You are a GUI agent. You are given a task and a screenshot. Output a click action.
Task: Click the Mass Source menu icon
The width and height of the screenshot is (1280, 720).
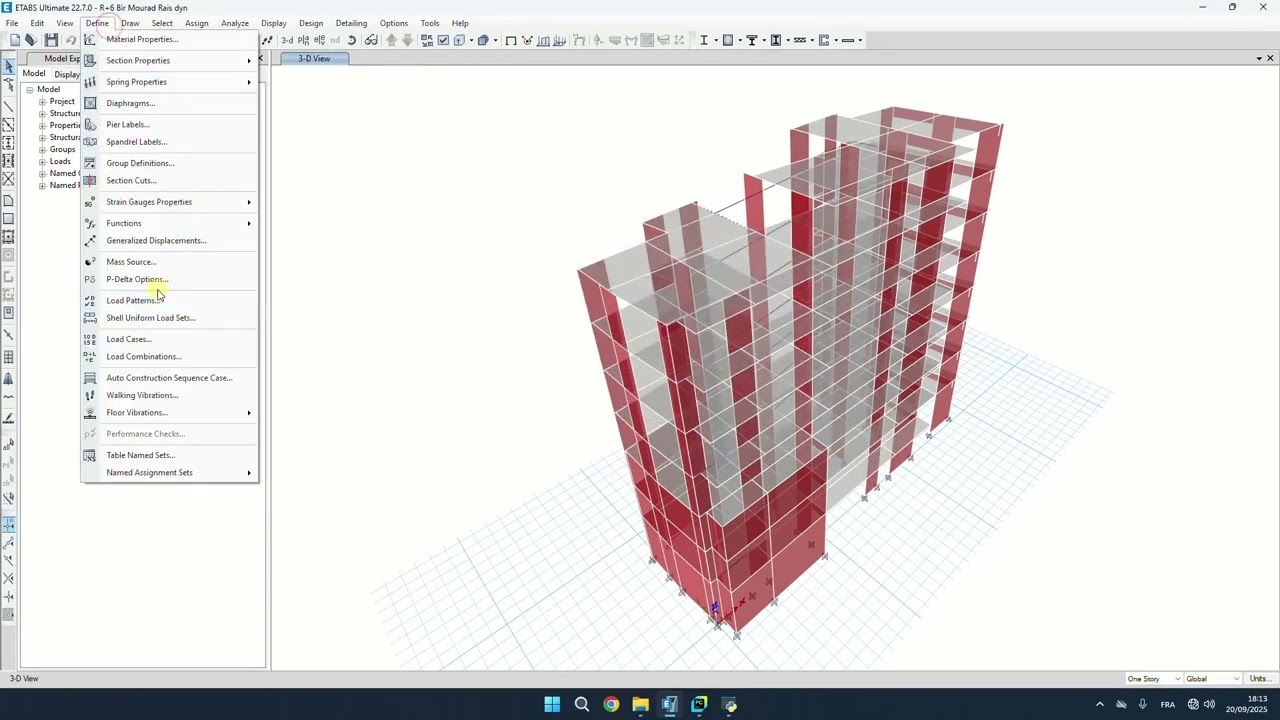(x=90, y=262)
